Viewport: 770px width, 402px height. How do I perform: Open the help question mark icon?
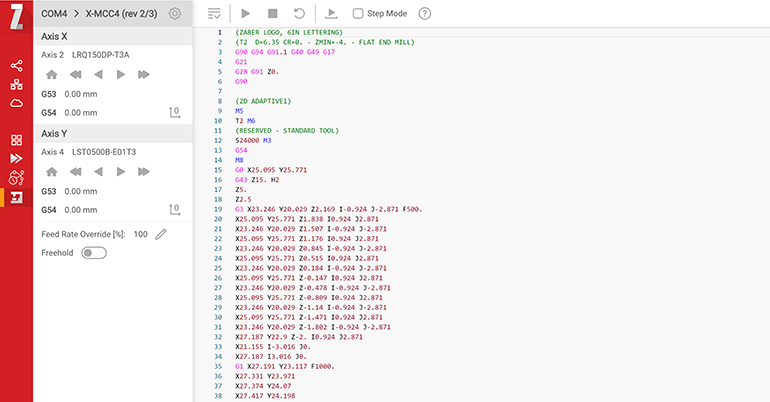425,14
